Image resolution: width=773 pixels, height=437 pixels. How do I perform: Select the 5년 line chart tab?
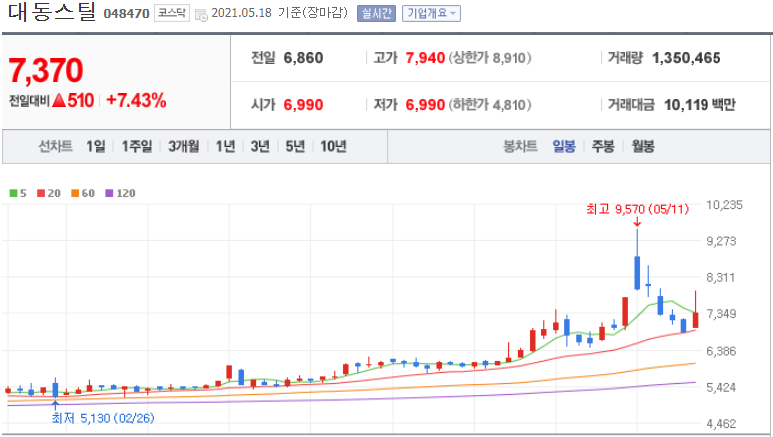click(295, 146)
